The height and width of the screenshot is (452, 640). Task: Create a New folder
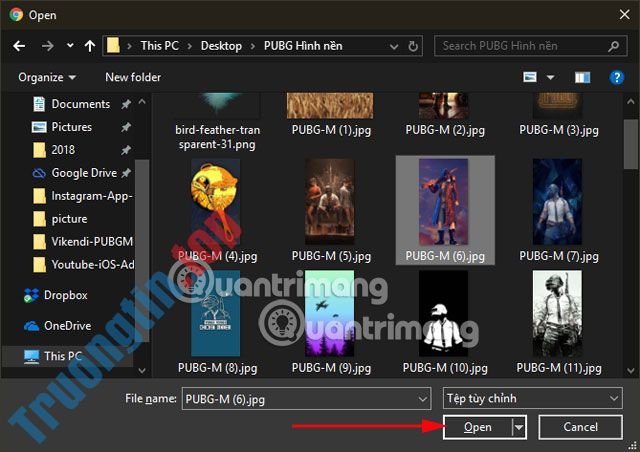pos(133,77)
